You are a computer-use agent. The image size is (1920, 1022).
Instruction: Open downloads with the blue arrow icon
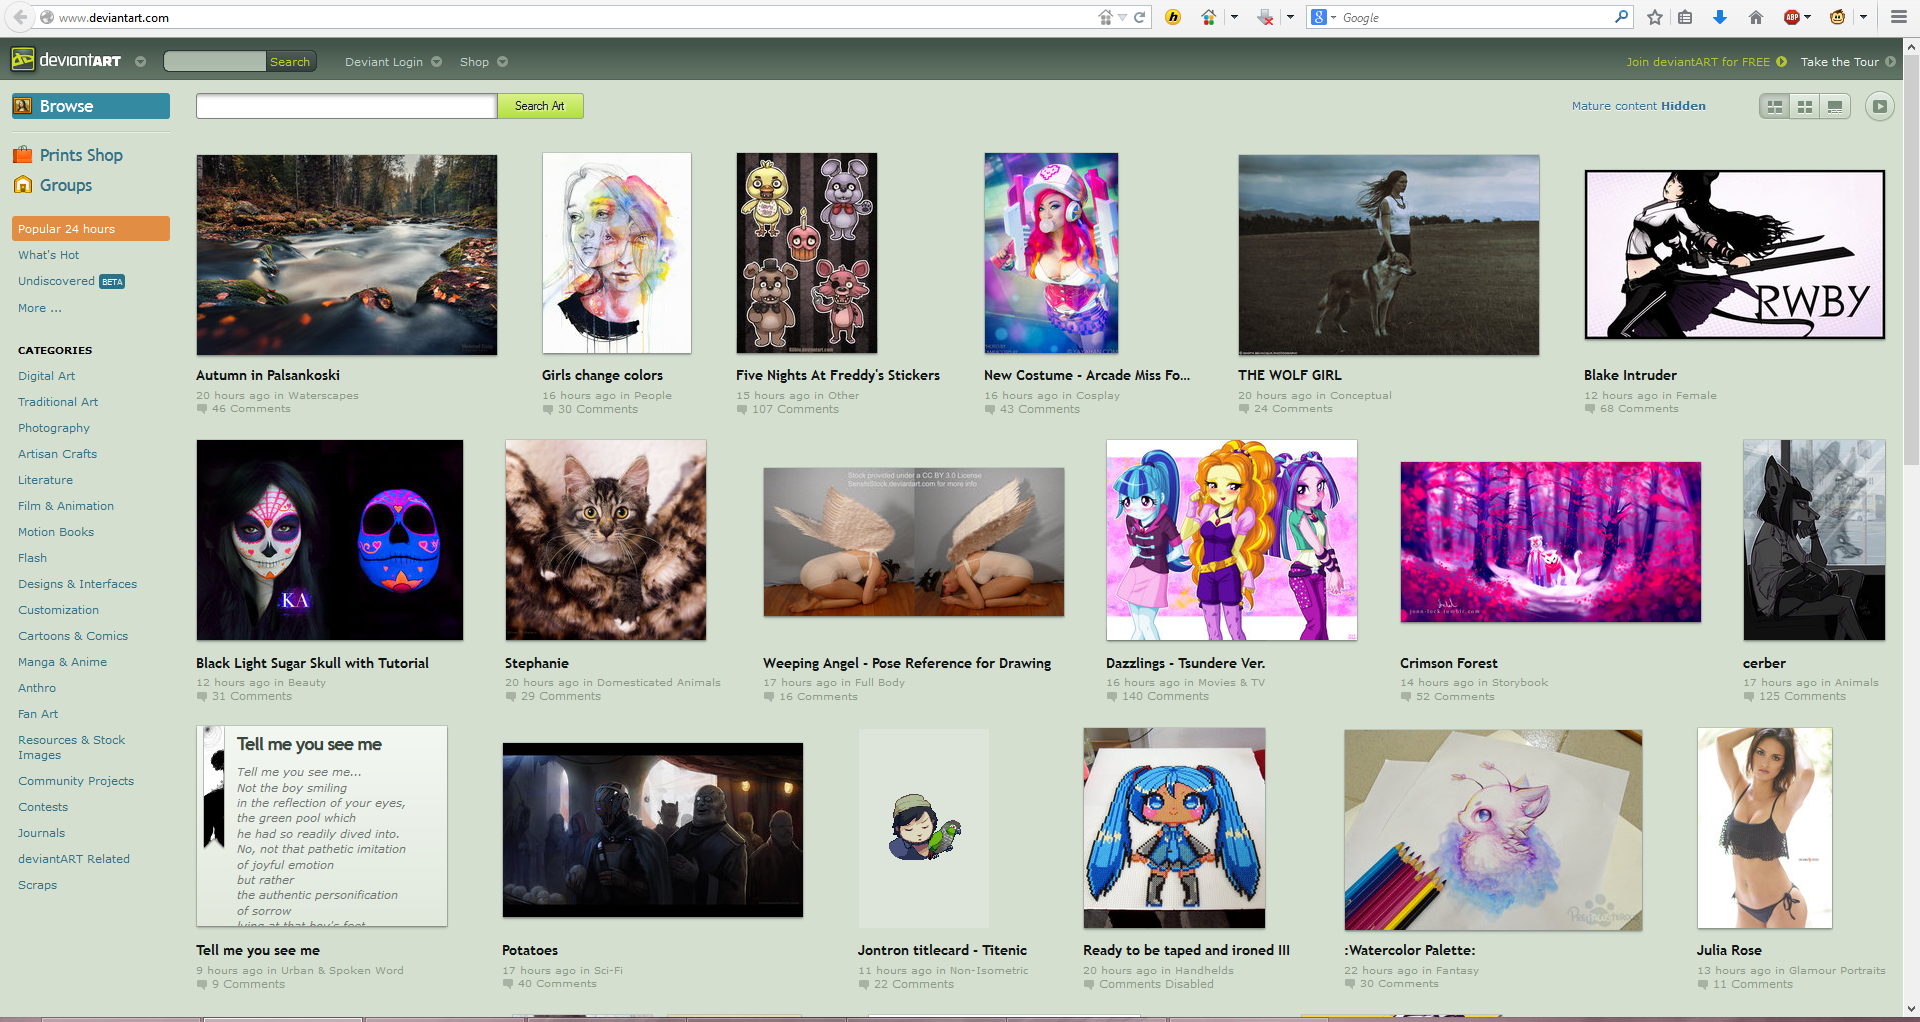[1720, 17]
